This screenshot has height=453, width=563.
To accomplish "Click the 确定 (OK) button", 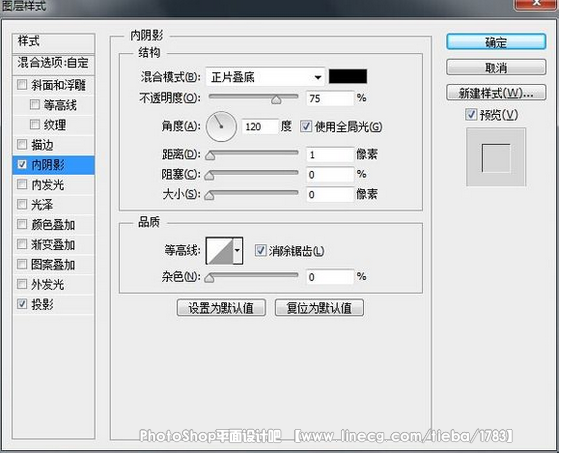I will coord(496,42).
